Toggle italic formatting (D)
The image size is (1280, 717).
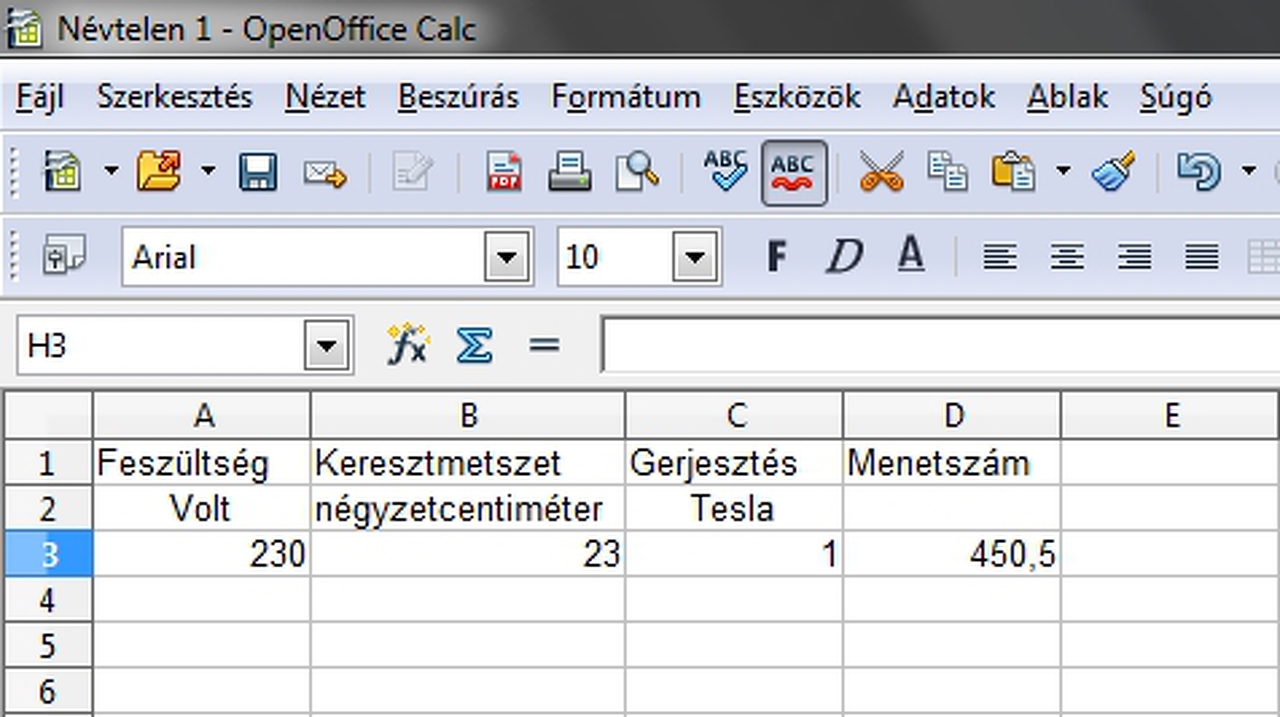tap(843, 257)
